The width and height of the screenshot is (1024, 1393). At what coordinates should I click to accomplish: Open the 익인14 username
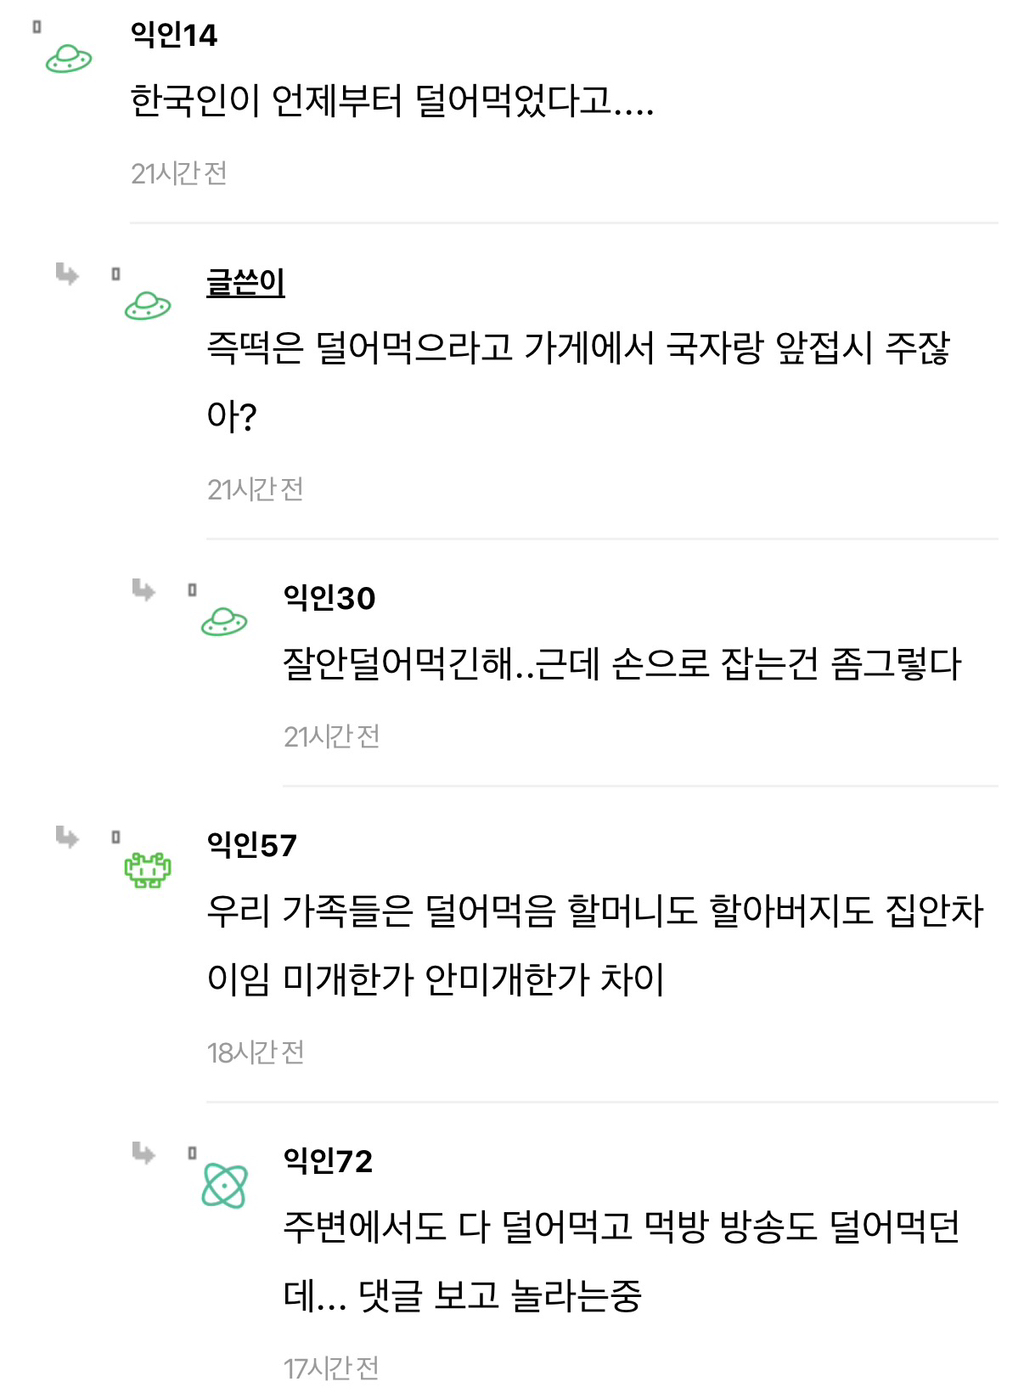(174, 35)
